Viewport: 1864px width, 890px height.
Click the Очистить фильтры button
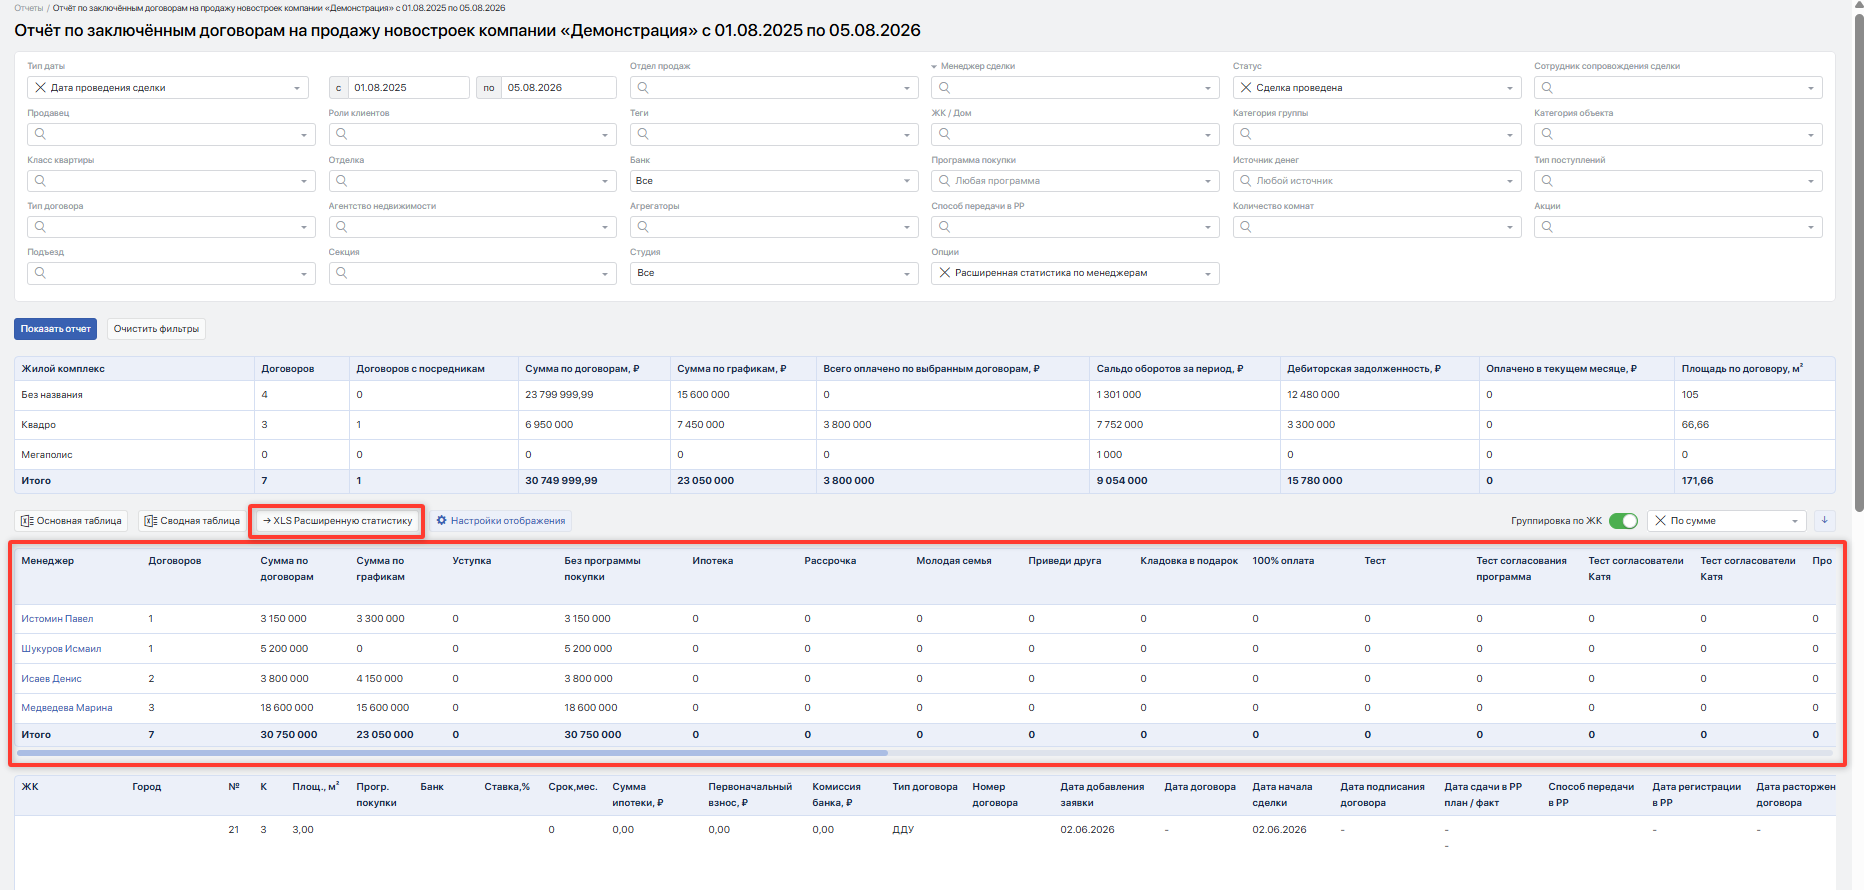156,329
